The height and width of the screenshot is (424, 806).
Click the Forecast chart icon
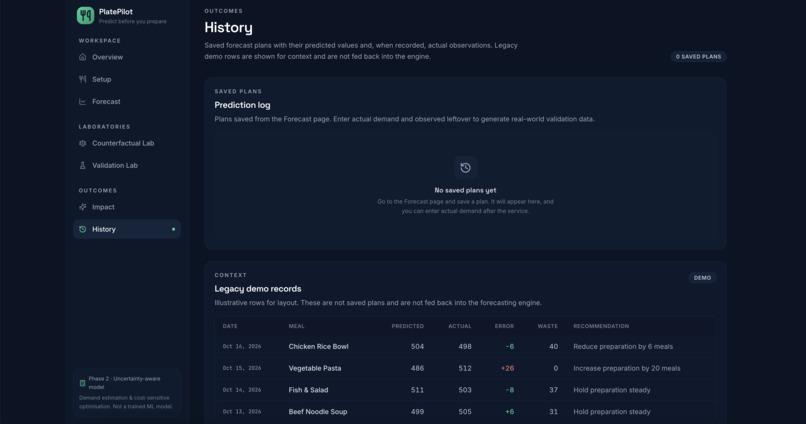tap(83, 102)
